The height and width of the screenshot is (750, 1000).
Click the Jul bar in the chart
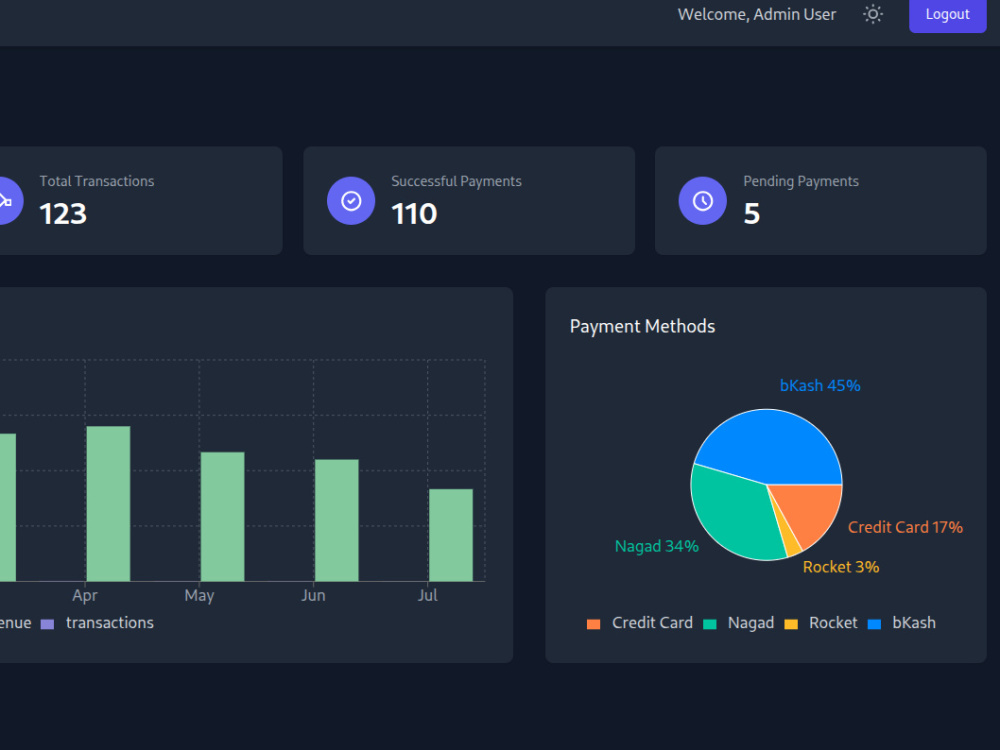451,535
